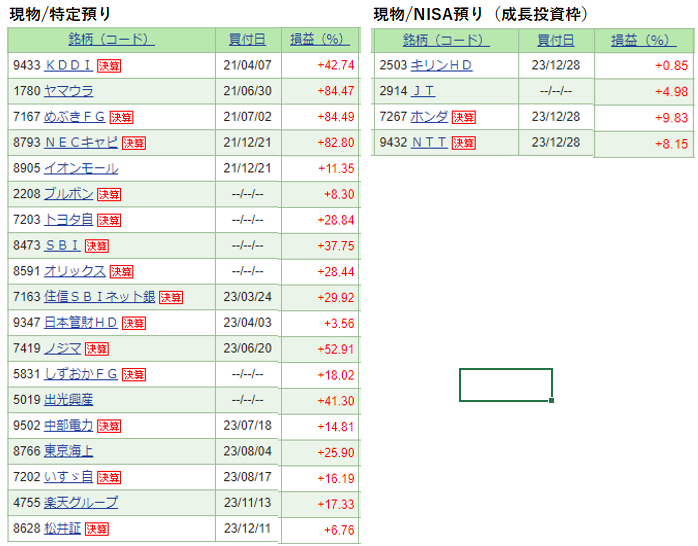Open the 住信SBIネット銀 stock link
Image resolution: width=698 pixels, height=546 pixels.
[100, 297]
